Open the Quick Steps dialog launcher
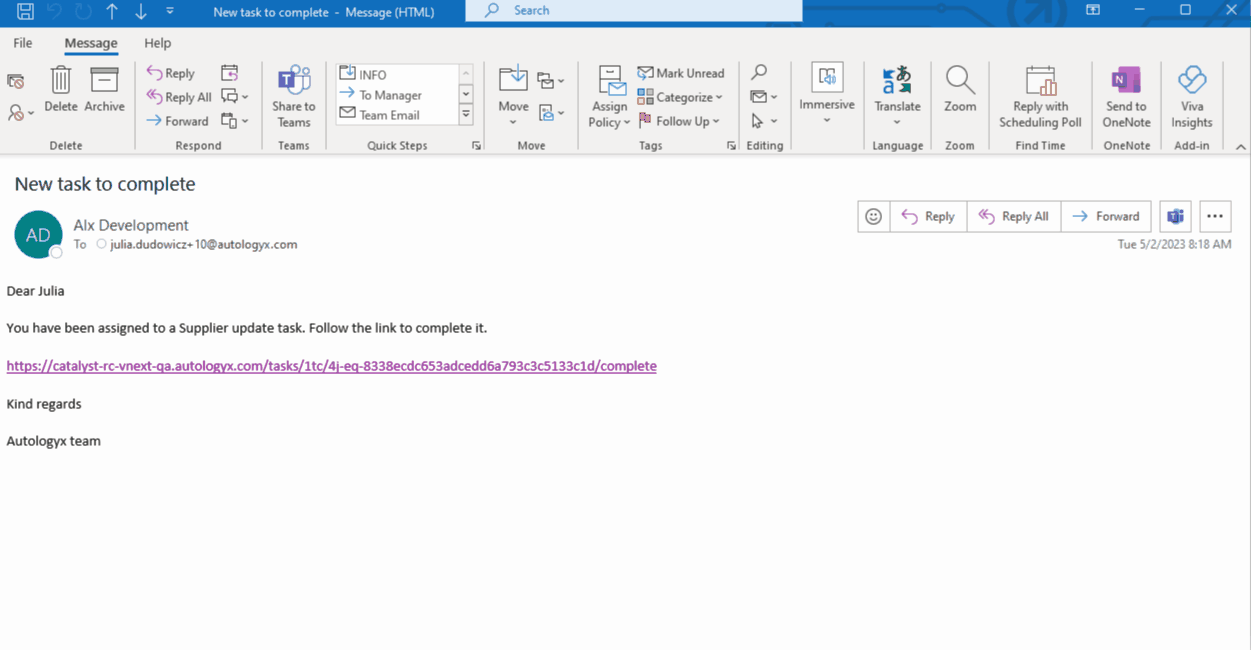Screen dimensions: 1251x650 point(477,146)
